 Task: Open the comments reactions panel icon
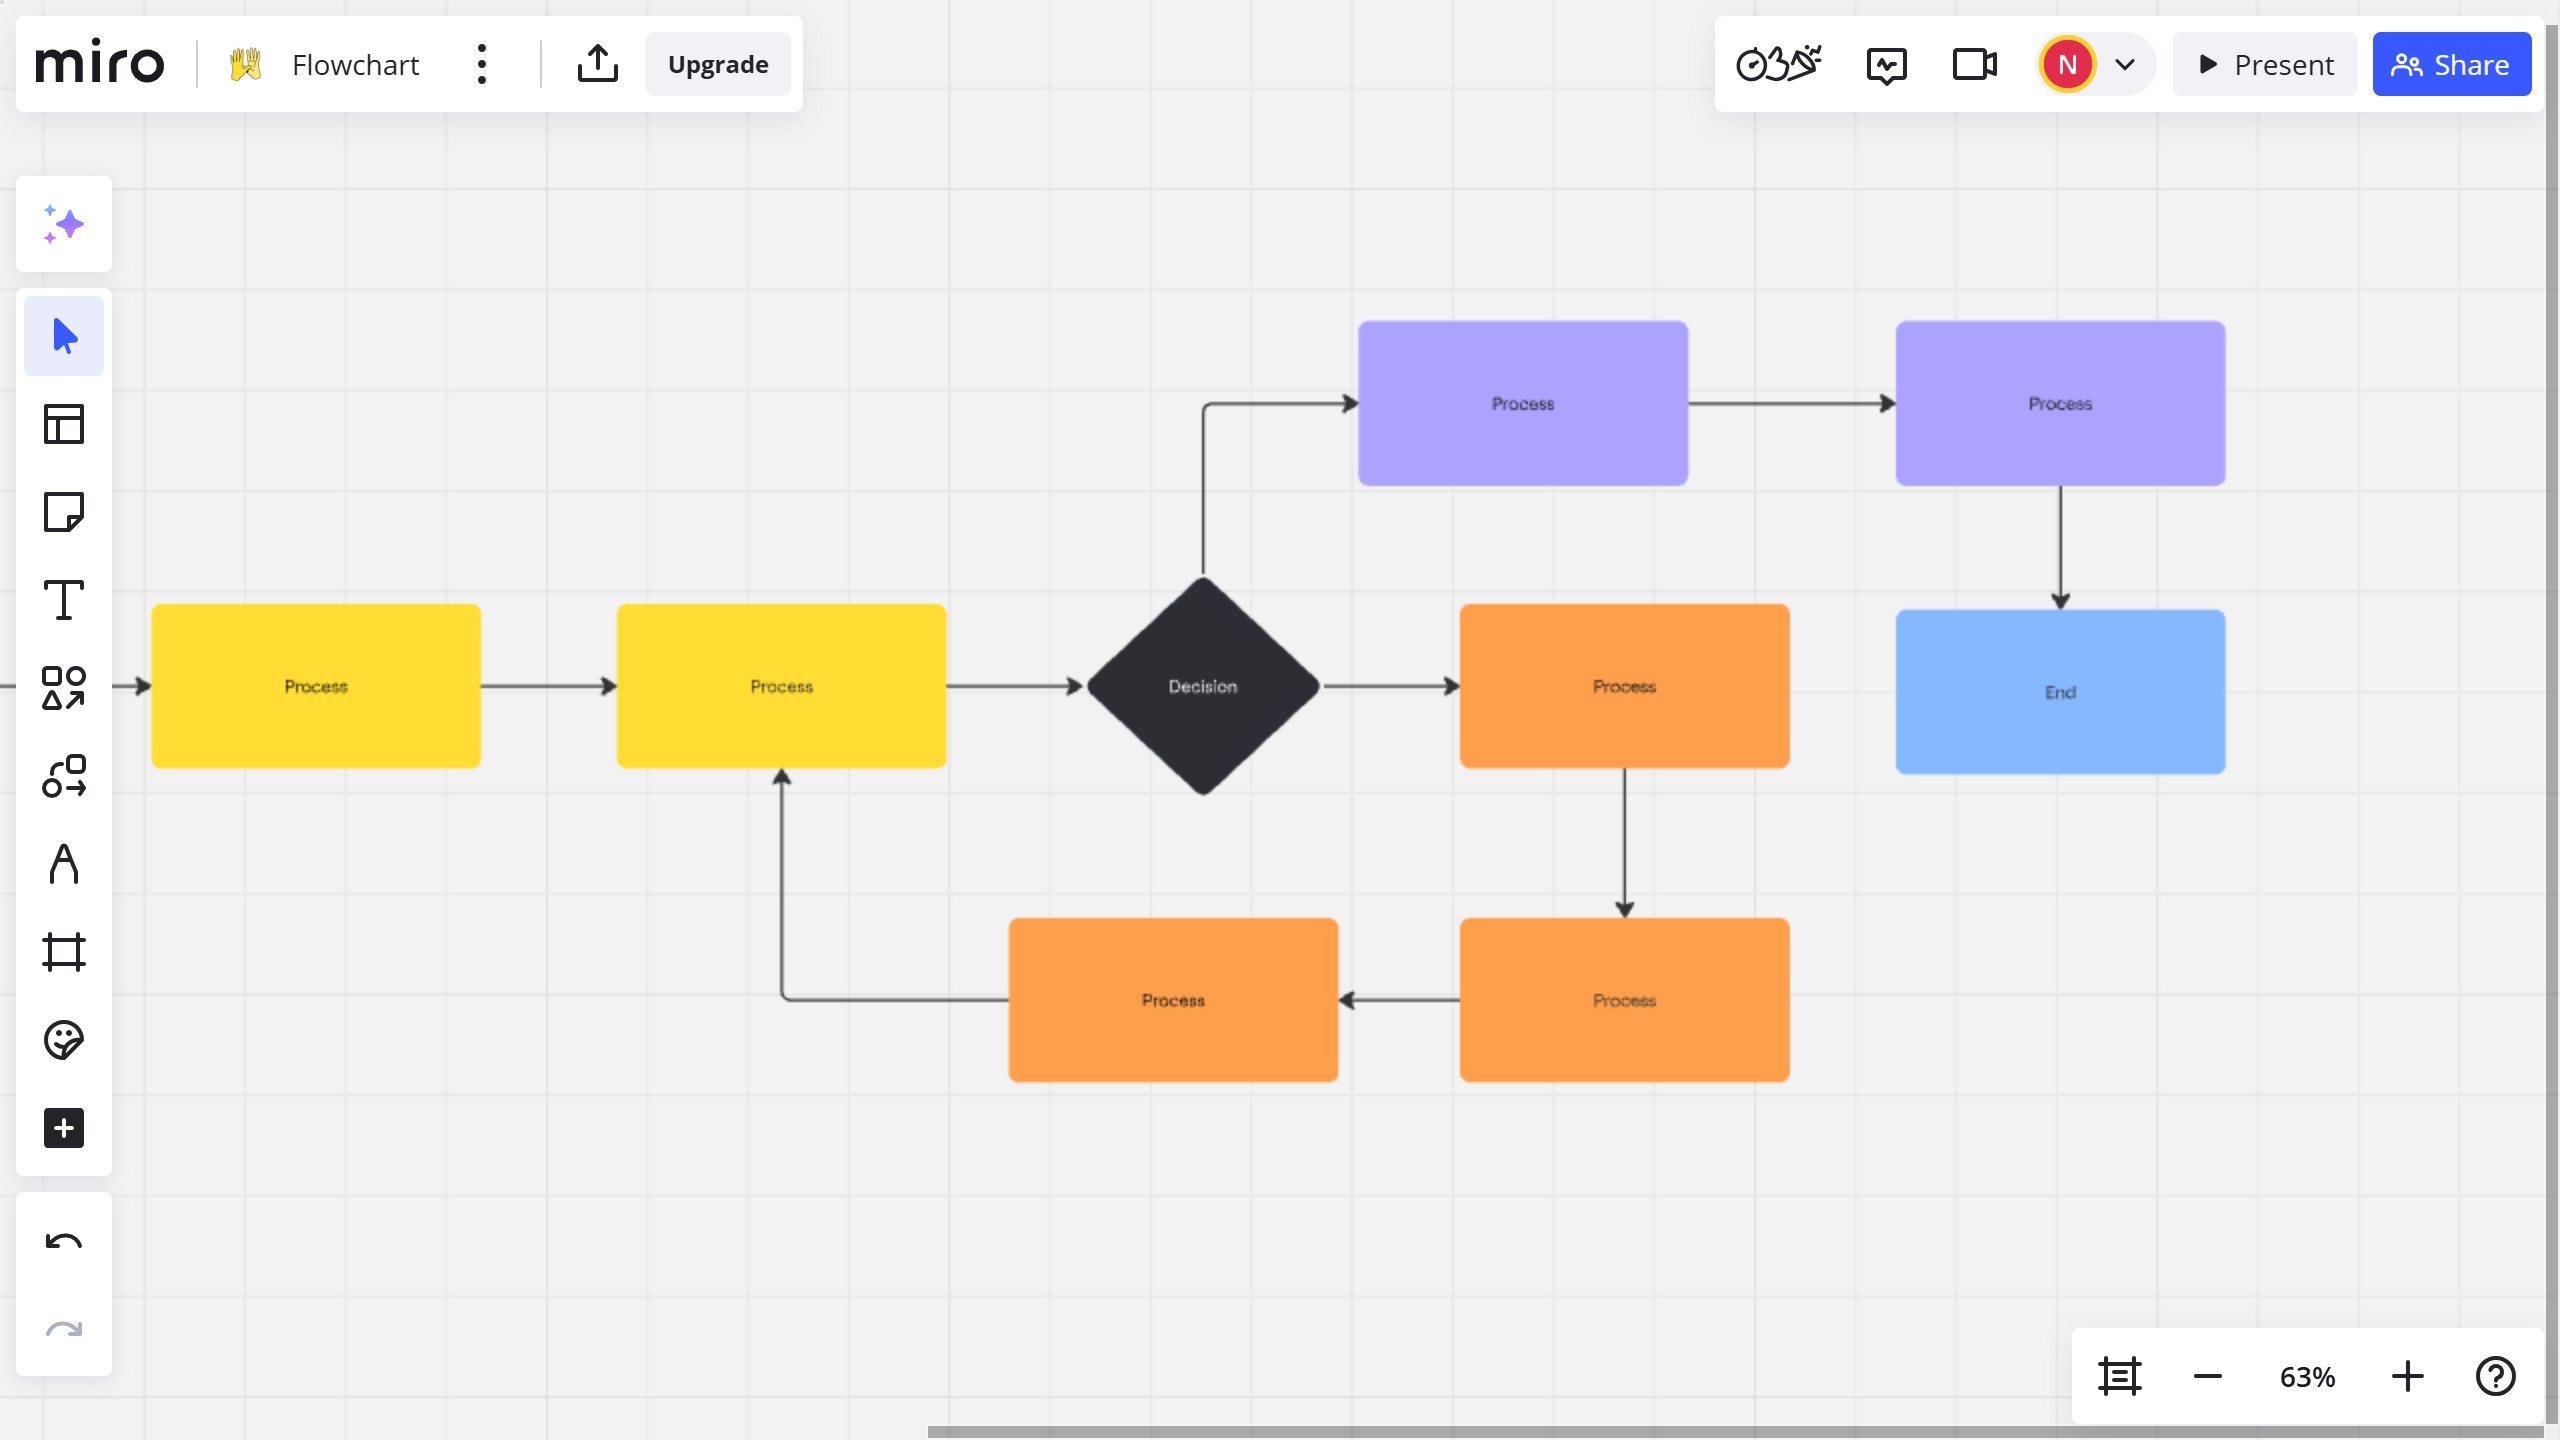[1887, 65]
